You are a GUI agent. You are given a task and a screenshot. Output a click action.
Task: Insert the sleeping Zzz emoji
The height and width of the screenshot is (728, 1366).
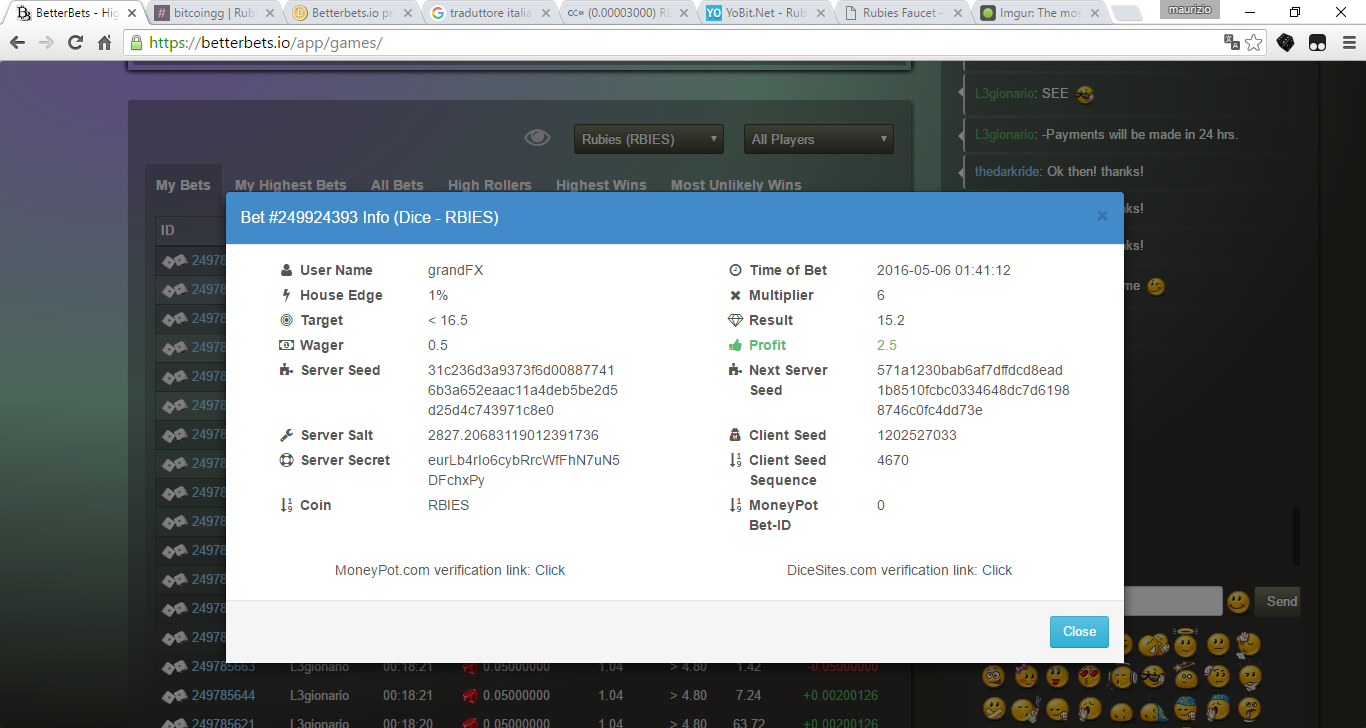[x=1120, y=708]
